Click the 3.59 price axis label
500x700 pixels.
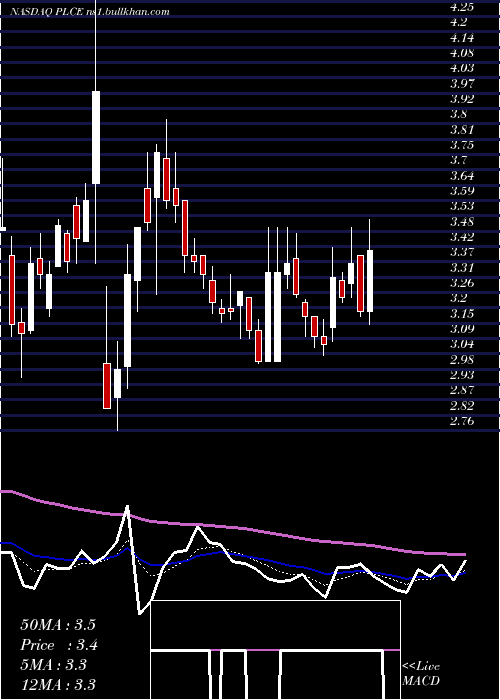[462, 191]
